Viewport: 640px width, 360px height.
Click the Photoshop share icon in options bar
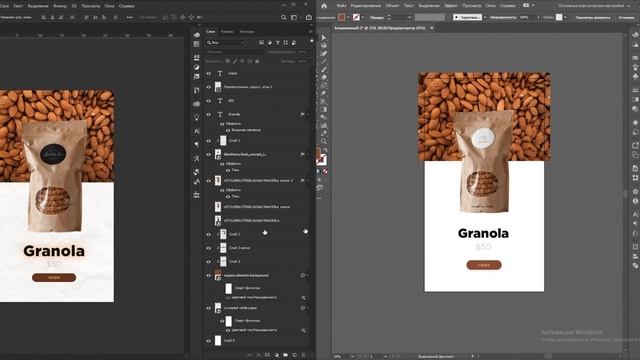(x=309, y=17)
